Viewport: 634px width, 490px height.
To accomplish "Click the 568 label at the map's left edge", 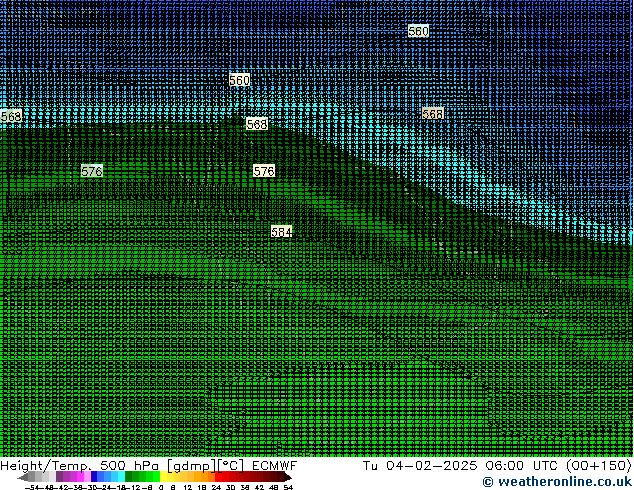I will coord(11,116).
